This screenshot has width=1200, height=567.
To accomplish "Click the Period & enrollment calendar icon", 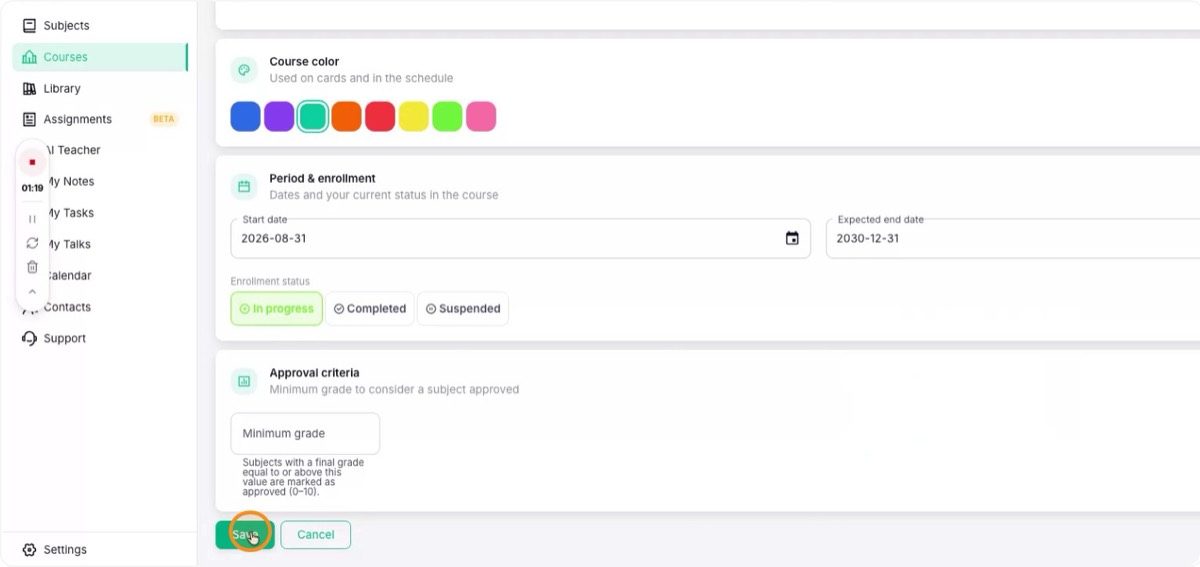I will coord(244,186).
